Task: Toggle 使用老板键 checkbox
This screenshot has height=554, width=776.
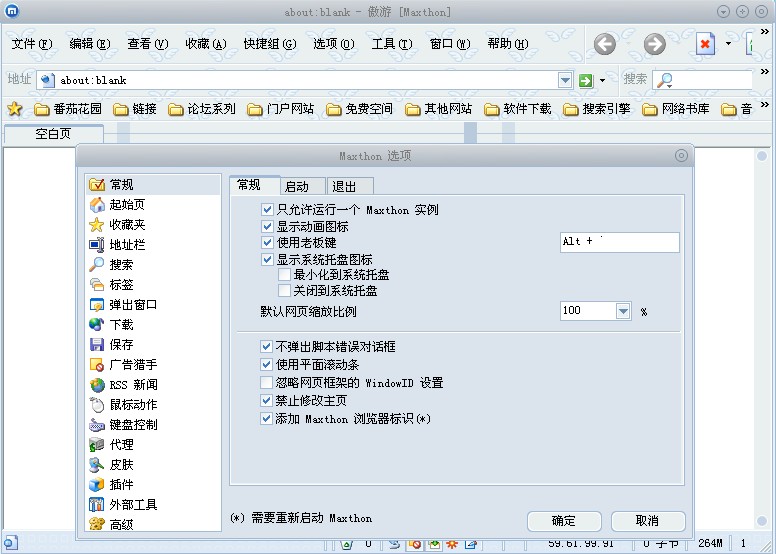Action: point(267,243)
